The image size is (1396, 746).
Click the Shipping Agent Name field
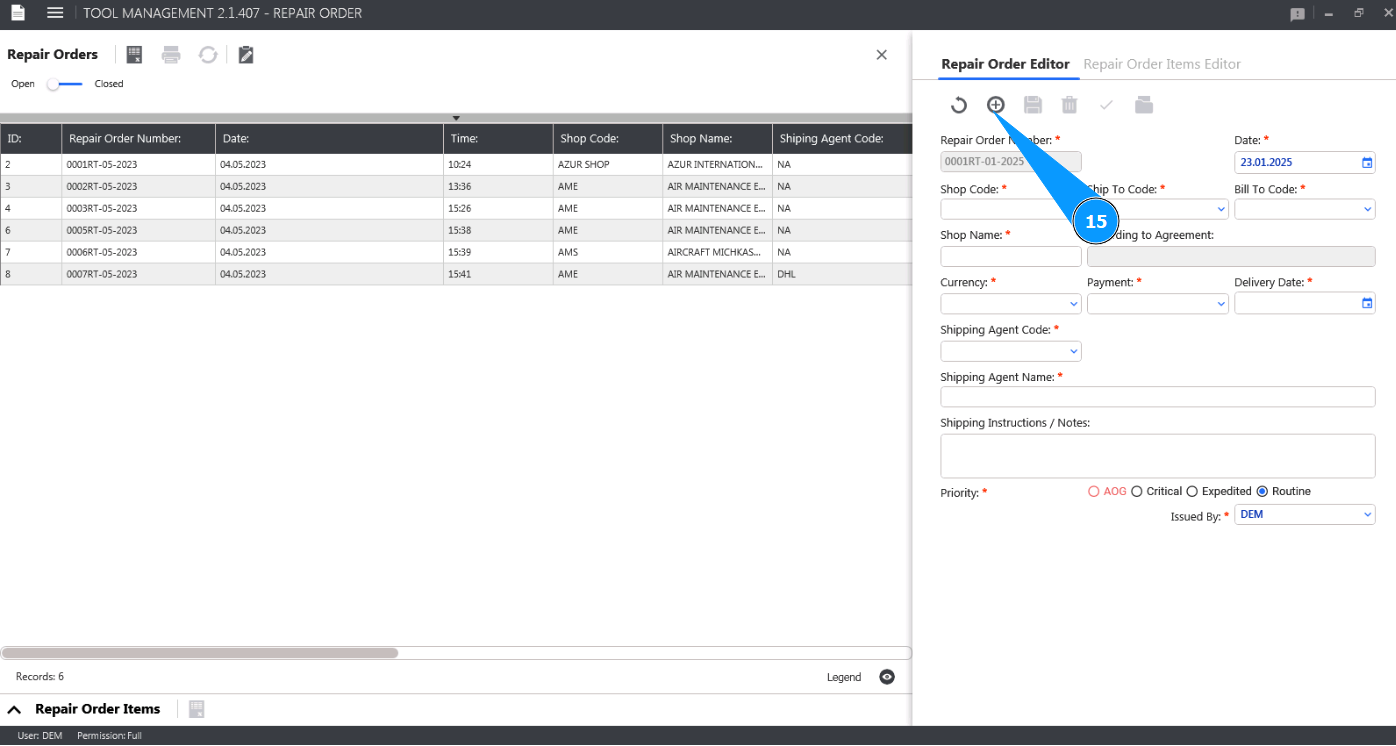coord(1158,397)
